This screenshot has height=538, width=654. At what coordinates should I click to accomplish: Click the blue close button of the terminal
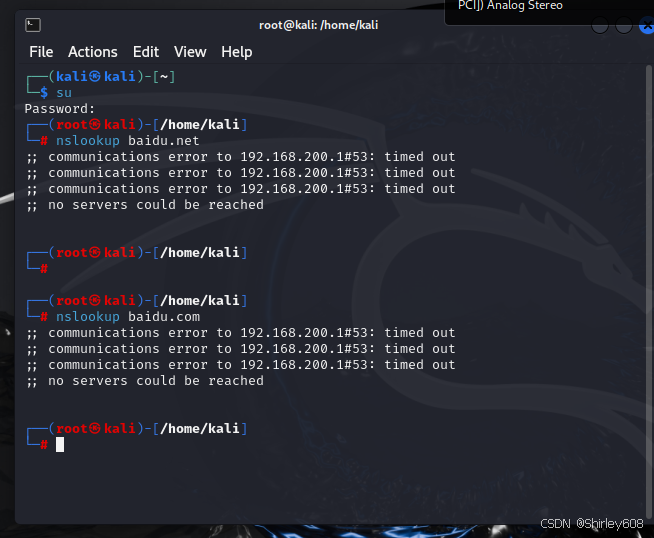646,26
